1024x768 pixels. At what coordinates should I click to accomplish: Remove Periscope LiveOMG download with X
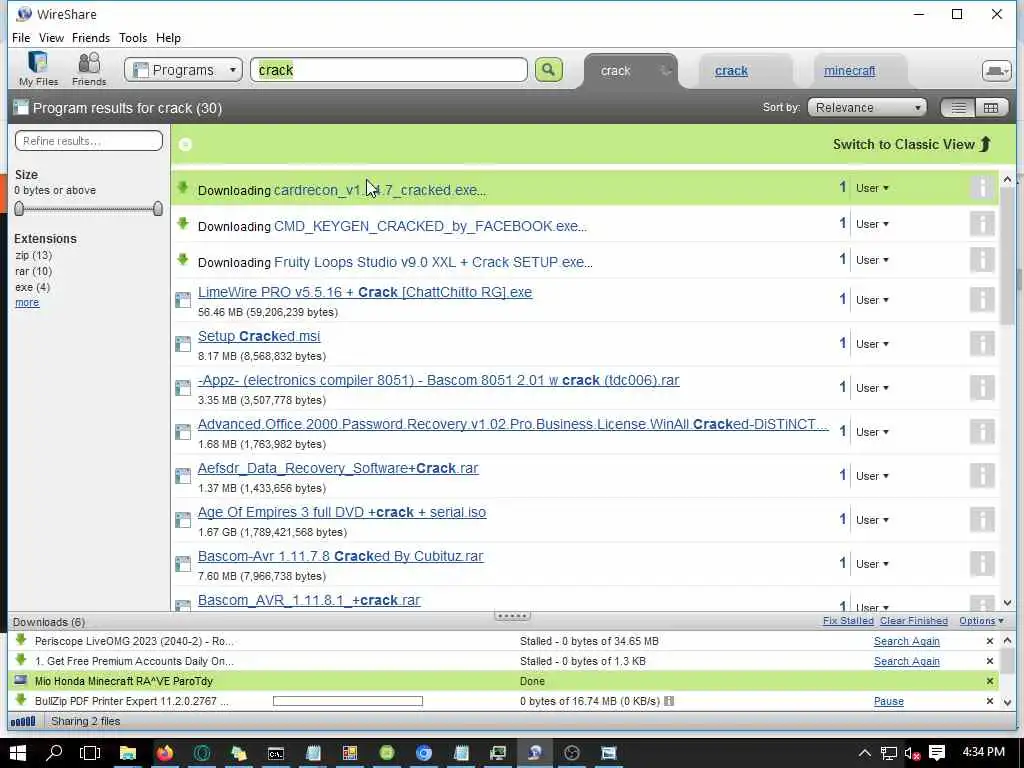pos(990,641)
